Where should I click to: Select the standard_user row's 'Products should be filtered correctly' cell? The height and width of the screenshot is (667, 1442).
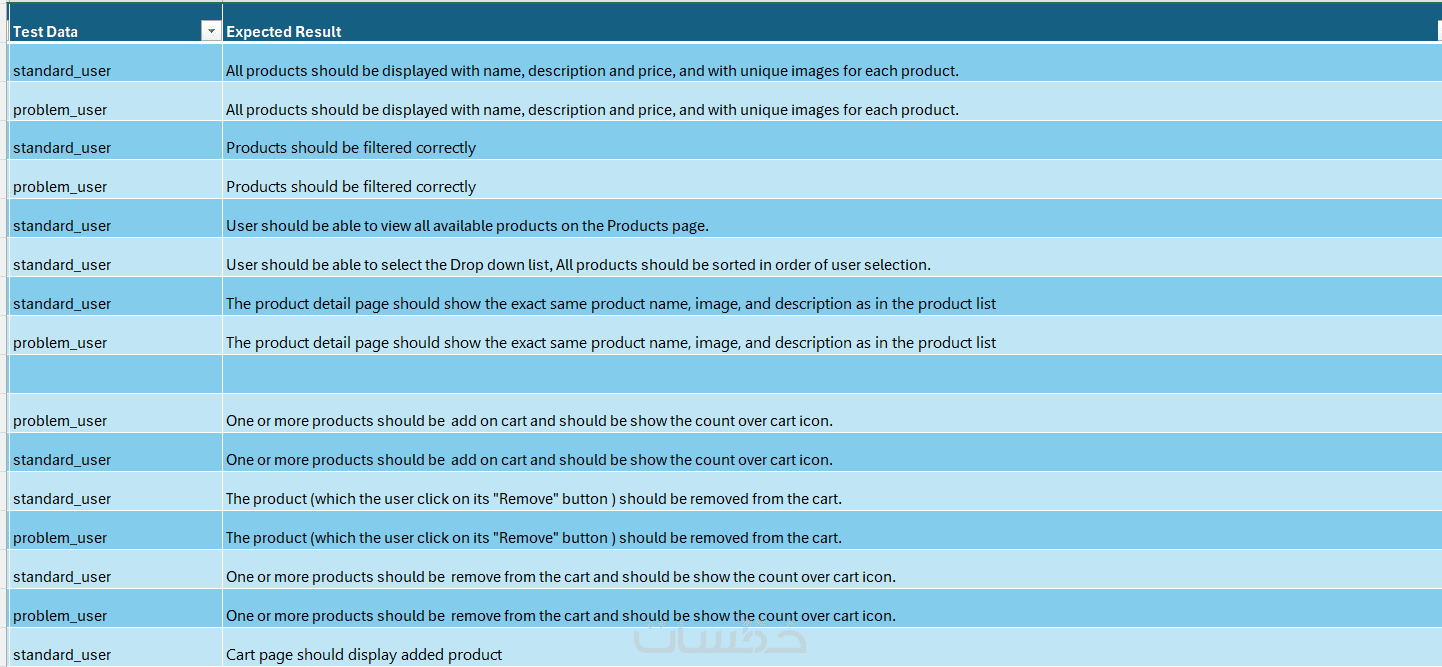351,148
